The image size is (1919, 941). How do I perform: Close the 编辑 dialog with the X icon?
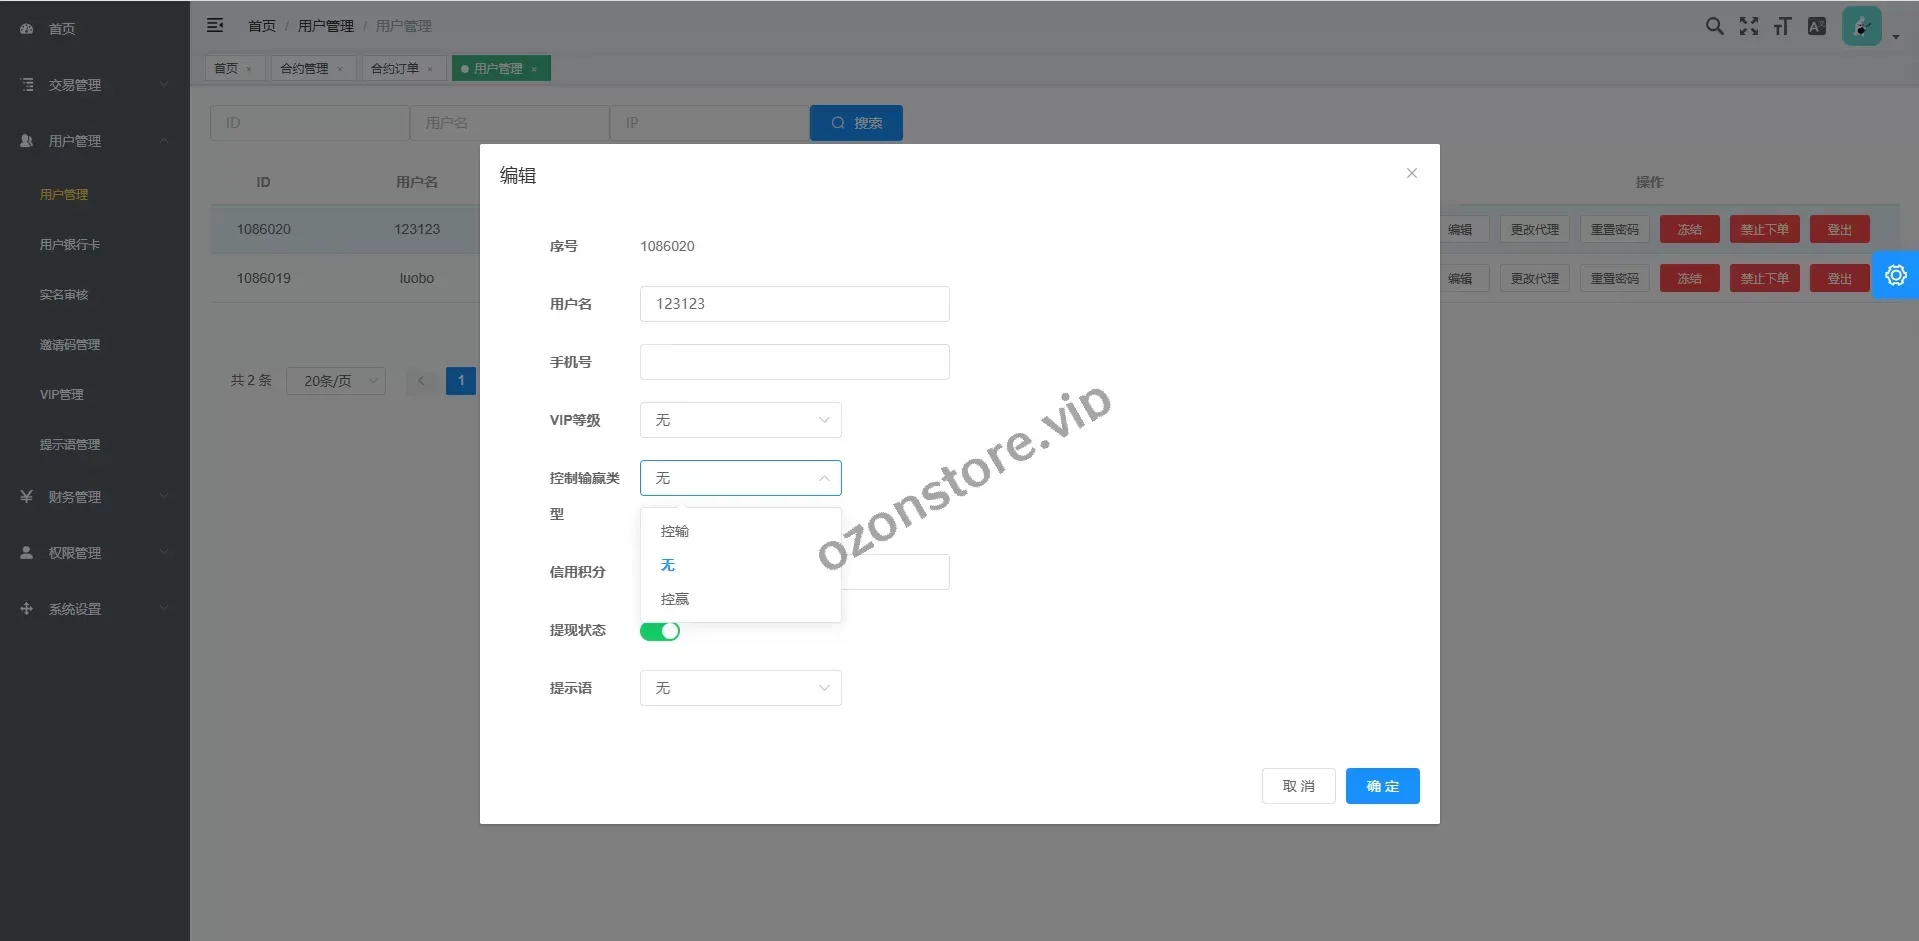[1411, 173]
